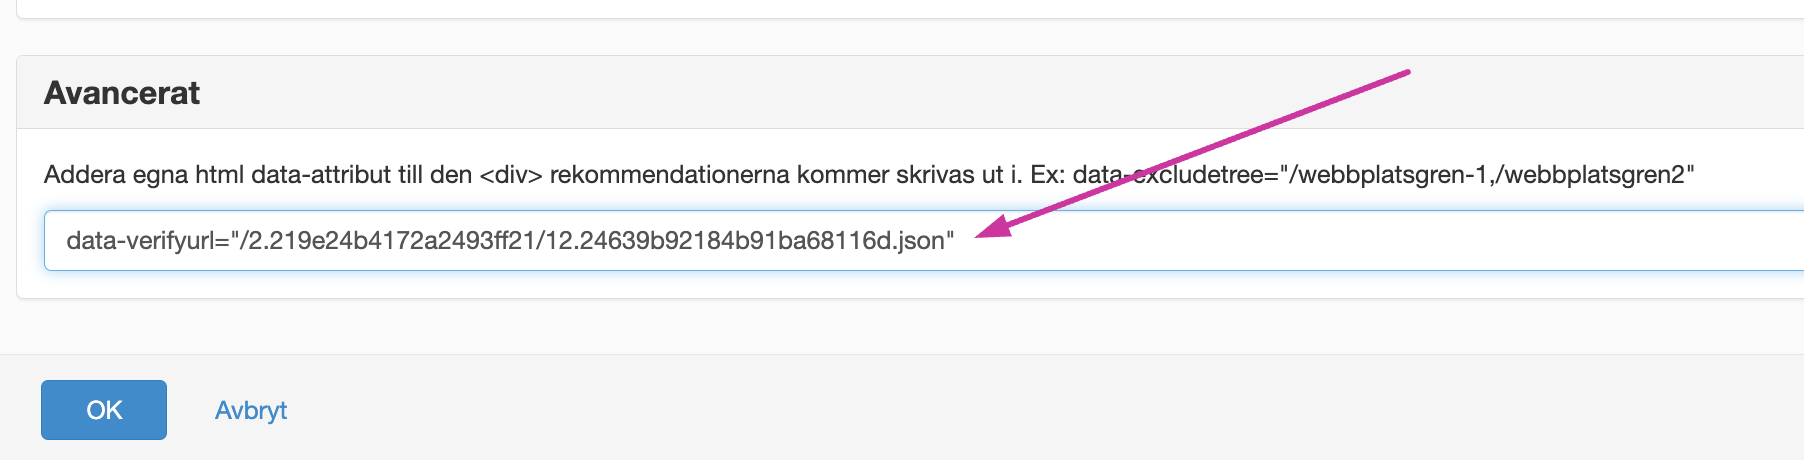
Task: Click the pink arrow's tail end
Action: [x=1405, y=72]
